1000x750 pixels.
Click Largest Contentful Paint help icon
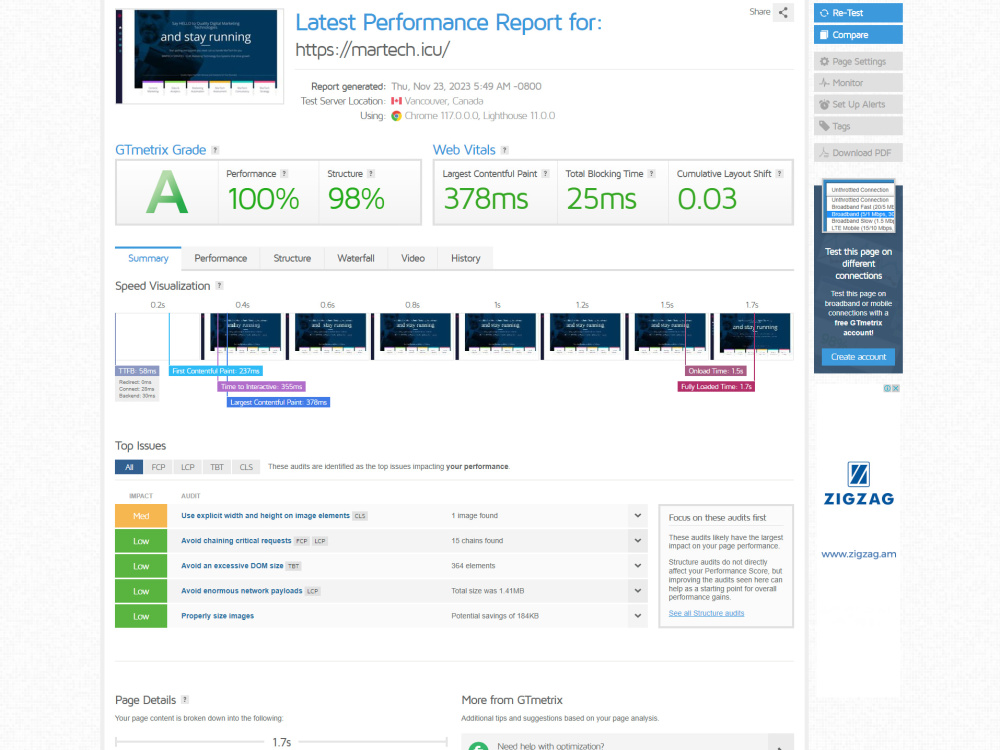545,173
